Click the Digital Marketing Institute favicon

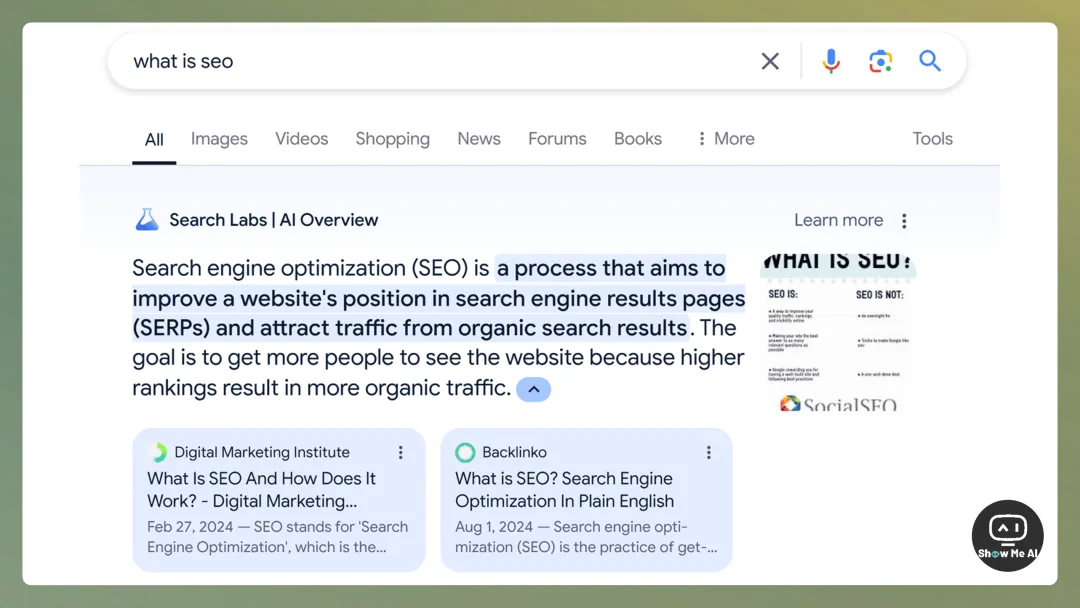click(158, 452)
